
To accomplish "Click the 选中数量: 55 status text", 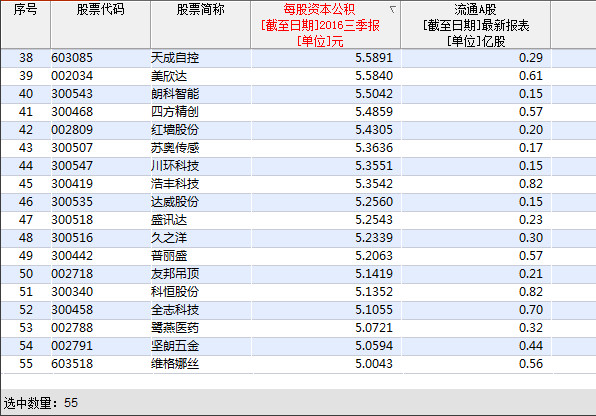I will (41, 403).
